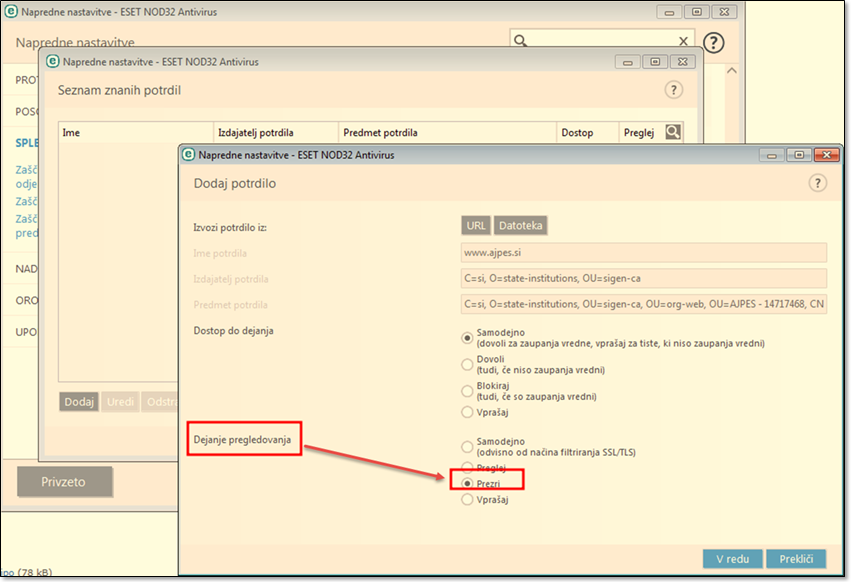Click the Dostop do dejanja label
The image size is (851, 582).
233,331
